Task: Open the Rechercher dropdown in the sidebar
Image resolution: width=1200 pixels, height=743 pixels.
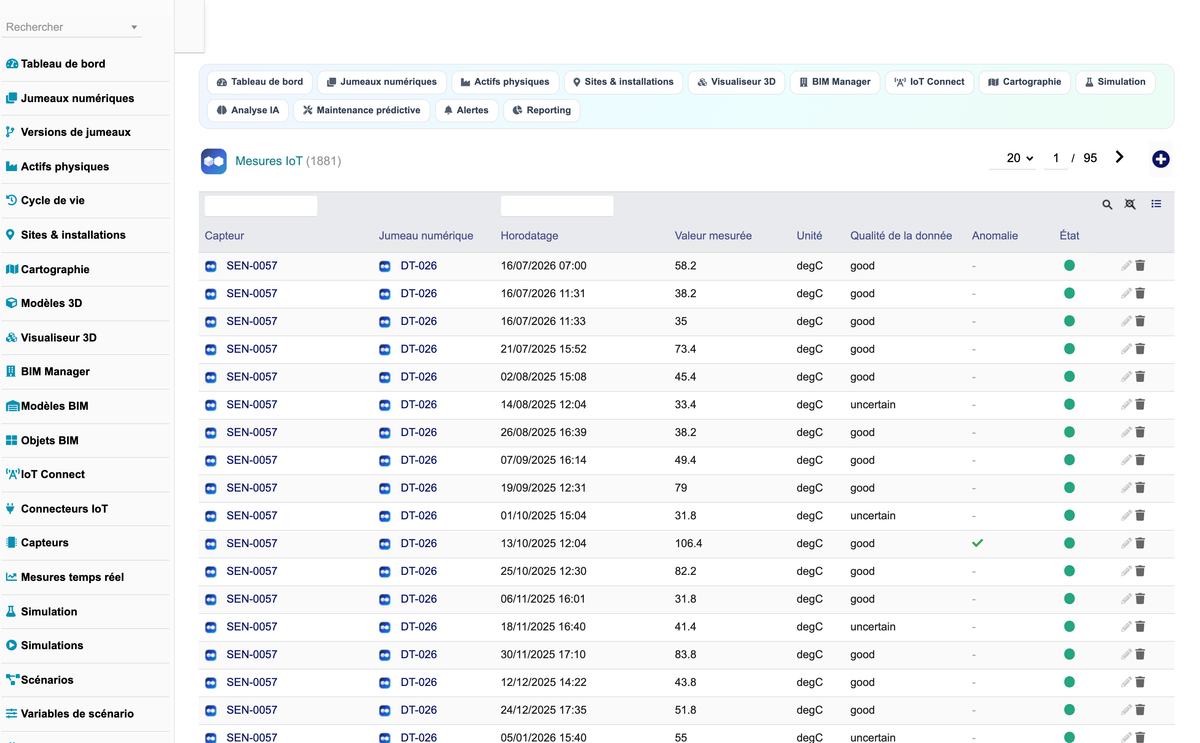Action: [72, 27]
